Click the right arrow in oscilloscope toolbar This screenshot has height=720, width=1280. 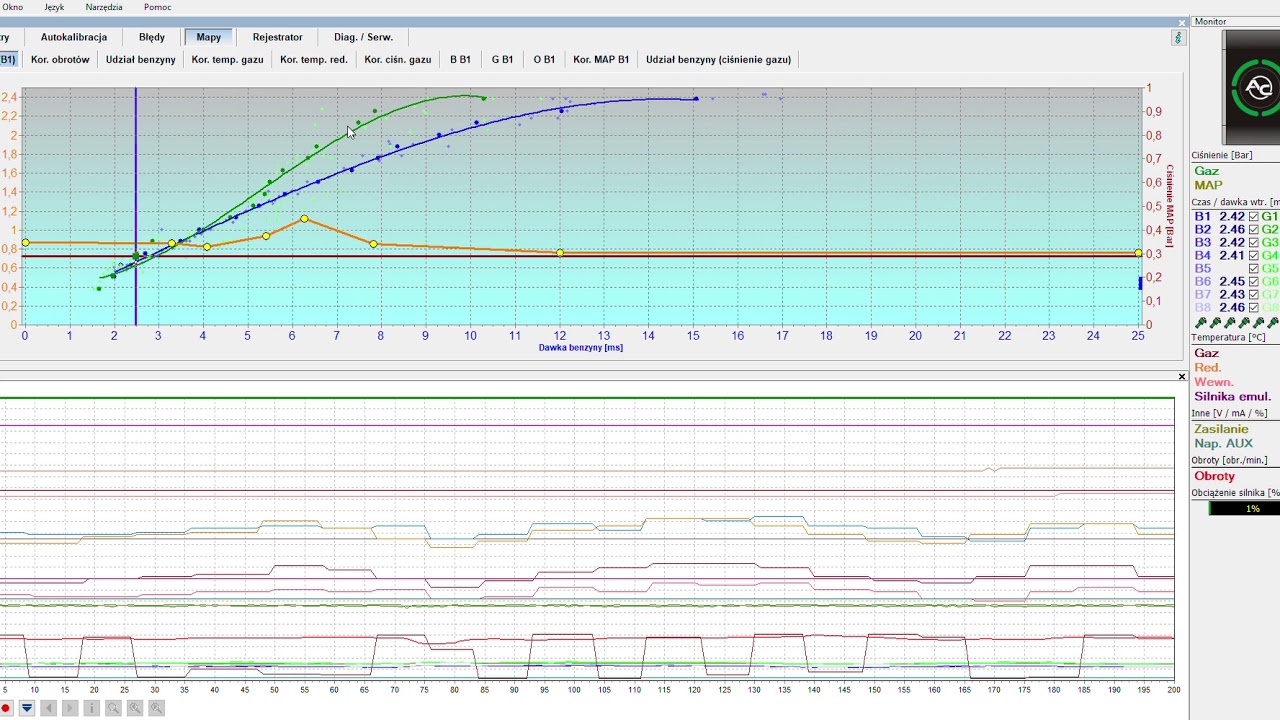click(x=70, y=708)
